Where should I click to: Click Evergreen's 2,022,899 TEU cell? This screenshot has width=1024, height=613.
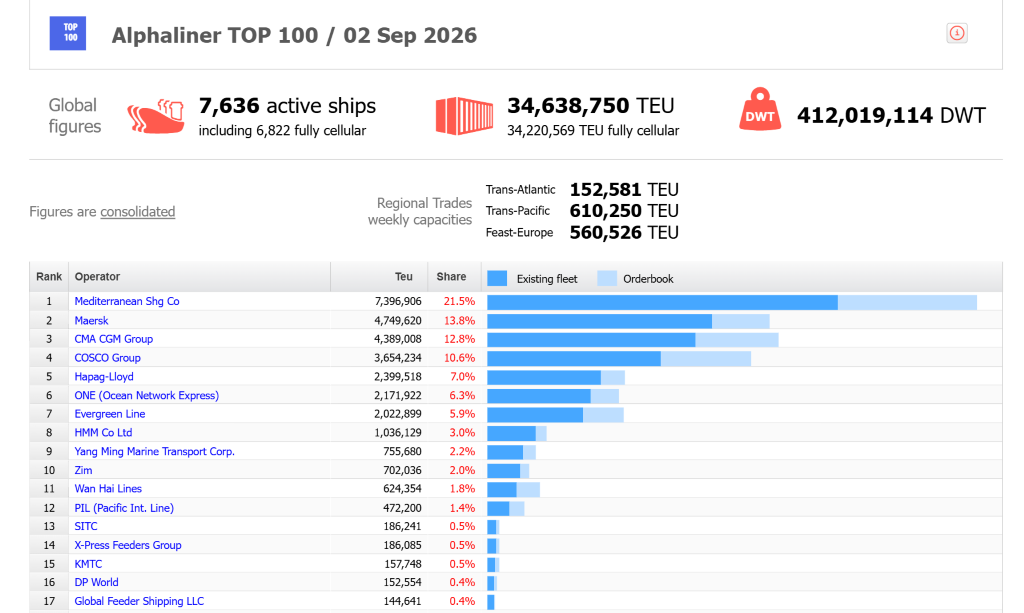pyautogui.click(x=398, y=414)
